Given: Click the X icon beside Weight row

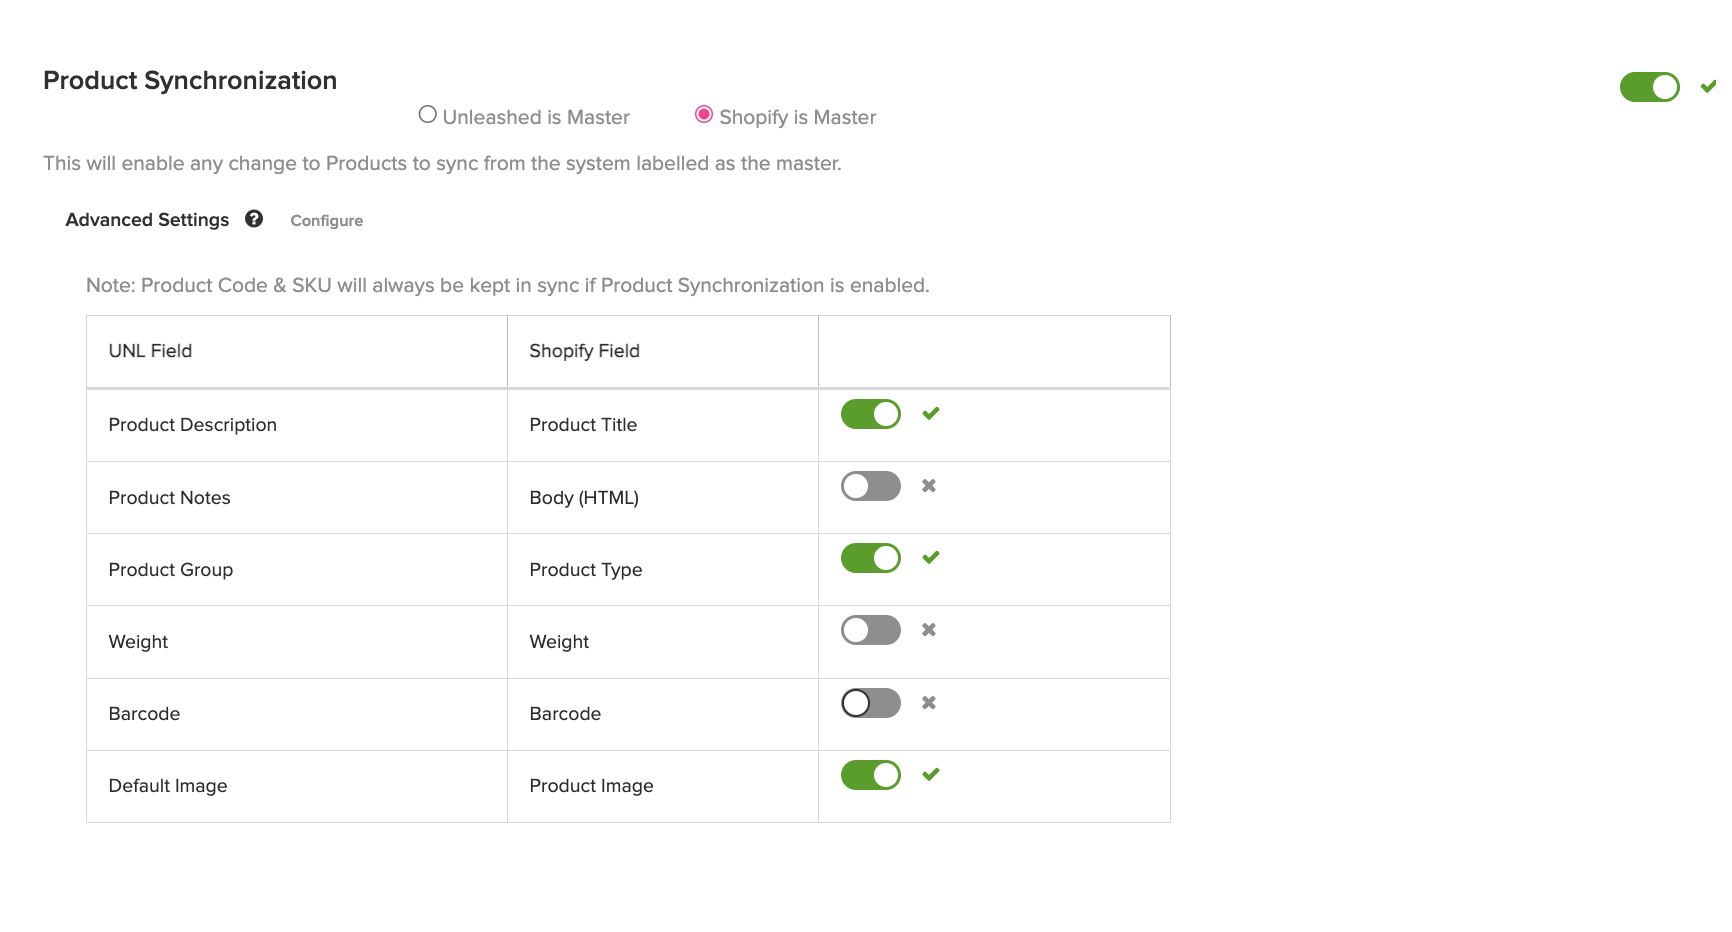Looking at the screenshot, I should coord(928,630).
